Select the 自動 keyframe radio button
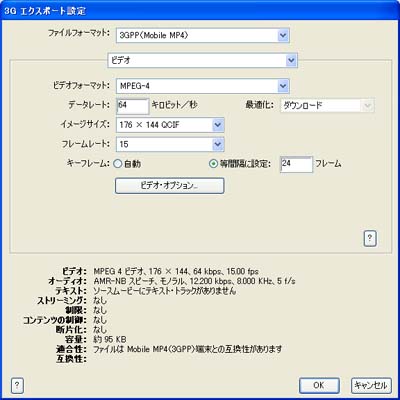 (118, 164)
